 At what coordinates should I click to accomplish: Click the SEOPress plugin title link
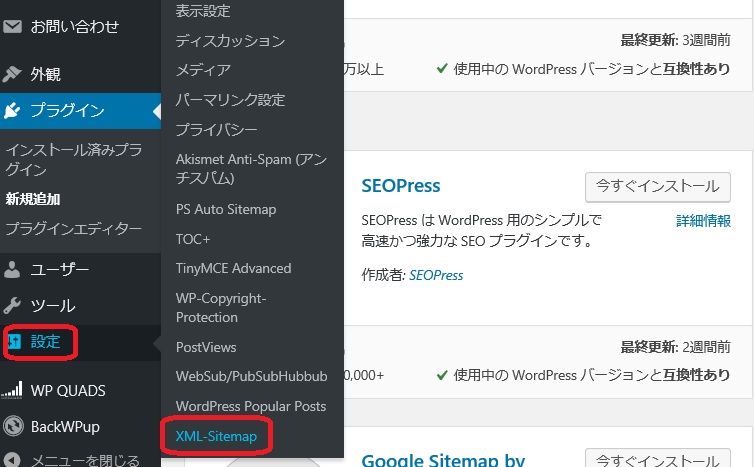click(x=400, y=186)
